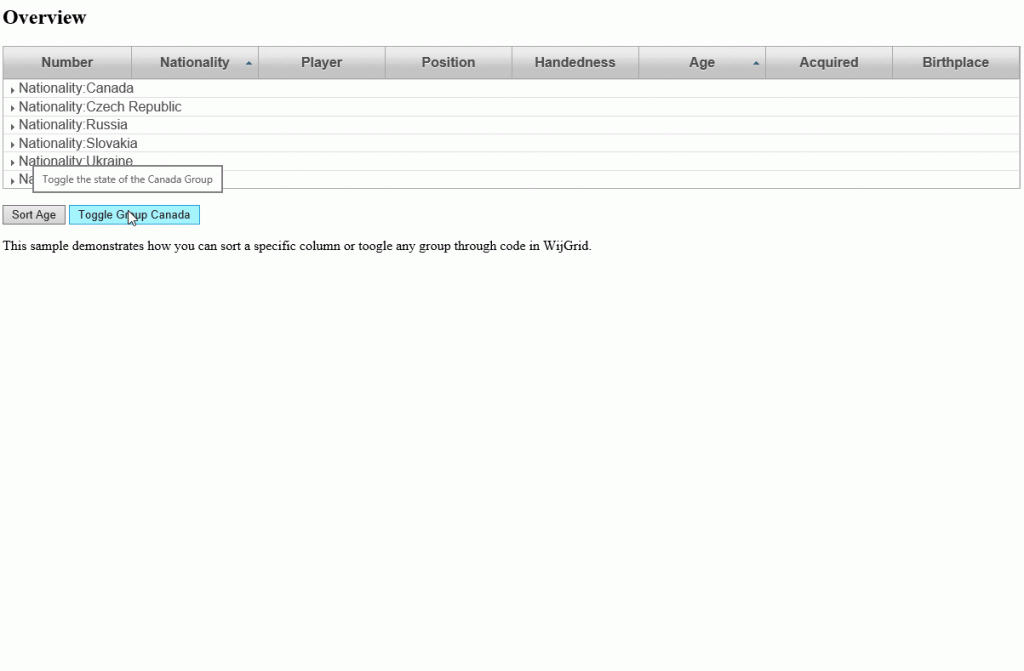Image resolution: width=1024 pixels, height=671 pixels.
Task: Click the Birthplace column header
Action: 955,62
